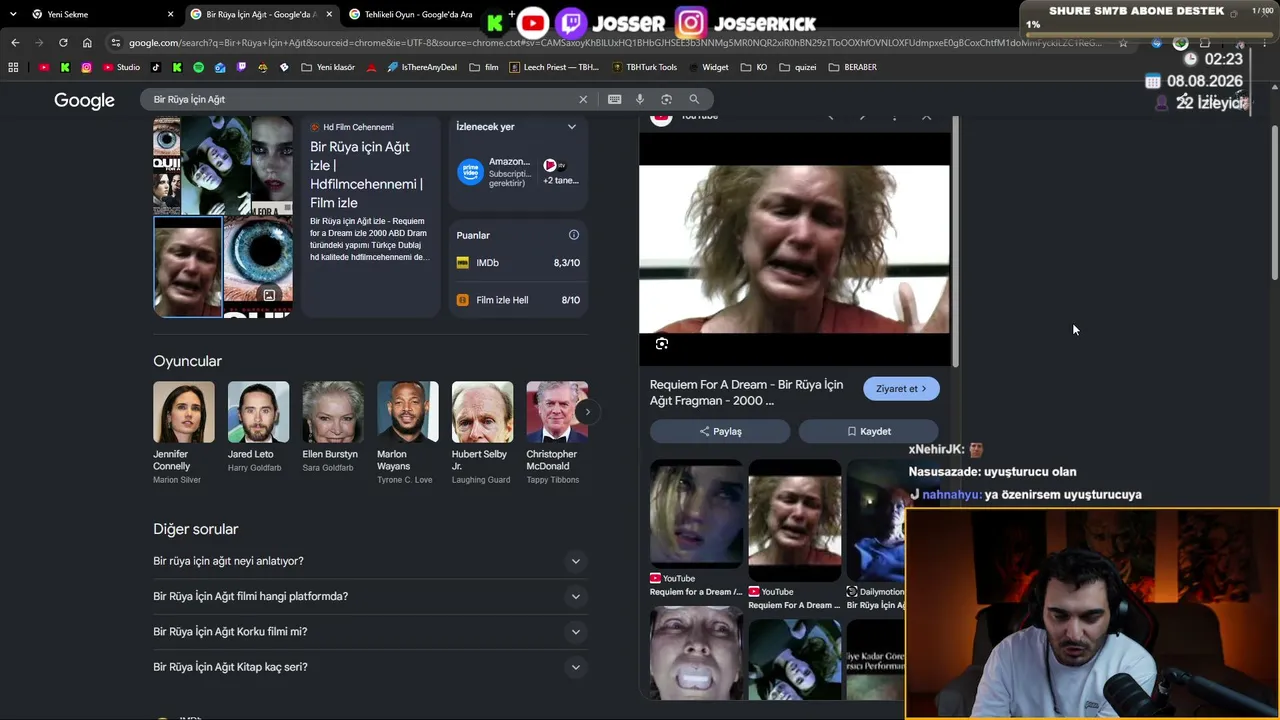Select Marlon Wayans cast photo
The height and width of the screenshot is (720, 1280).
408,412
